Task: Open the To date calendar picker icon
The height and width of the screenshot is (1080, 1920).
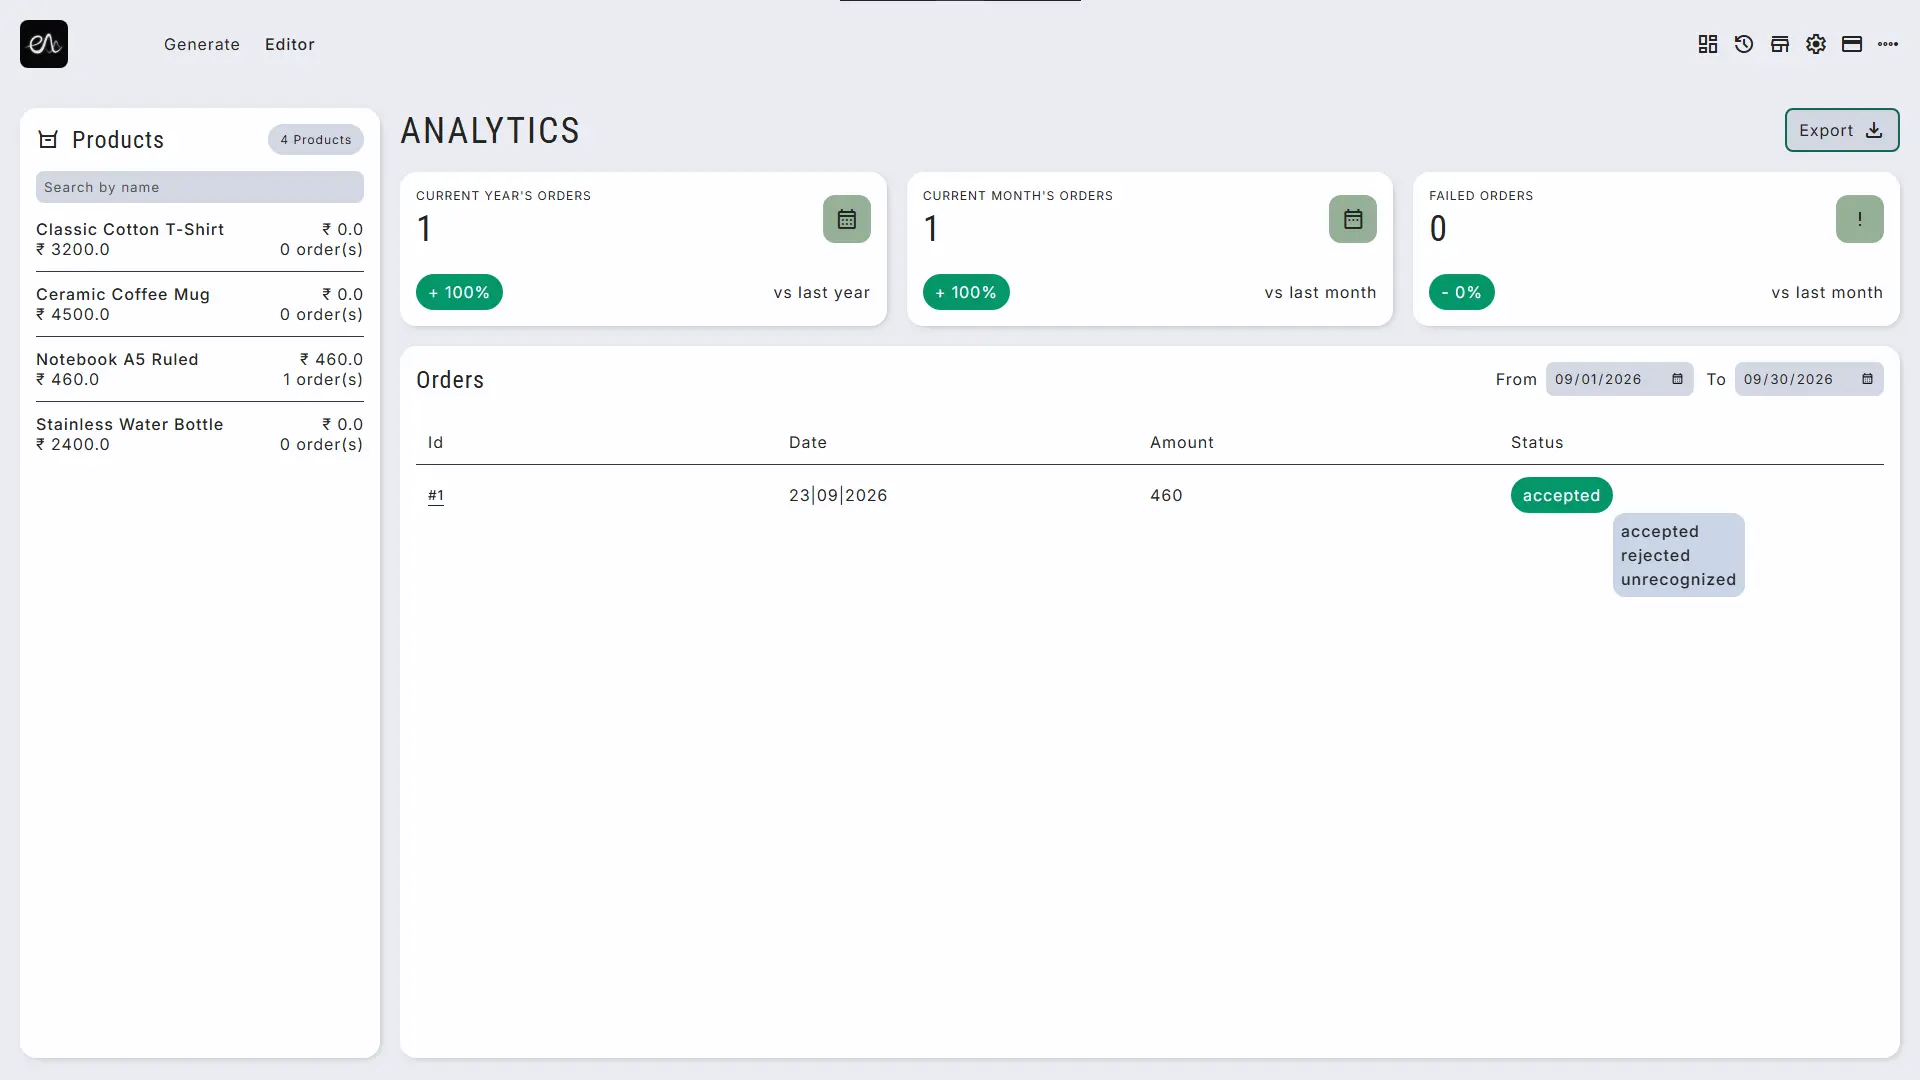Action: (1867, 379)
